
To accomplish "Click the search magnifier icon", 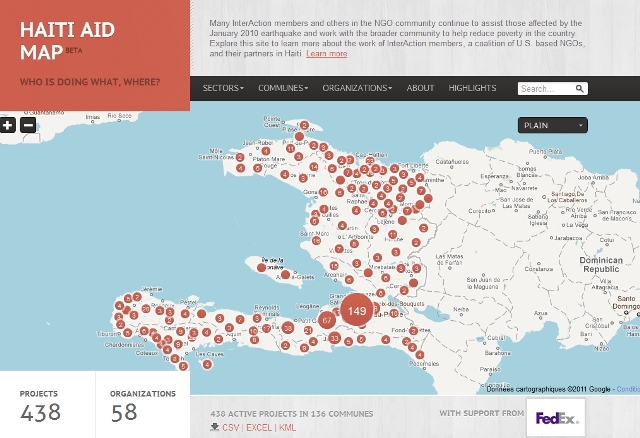I will [x=581, y=89].
